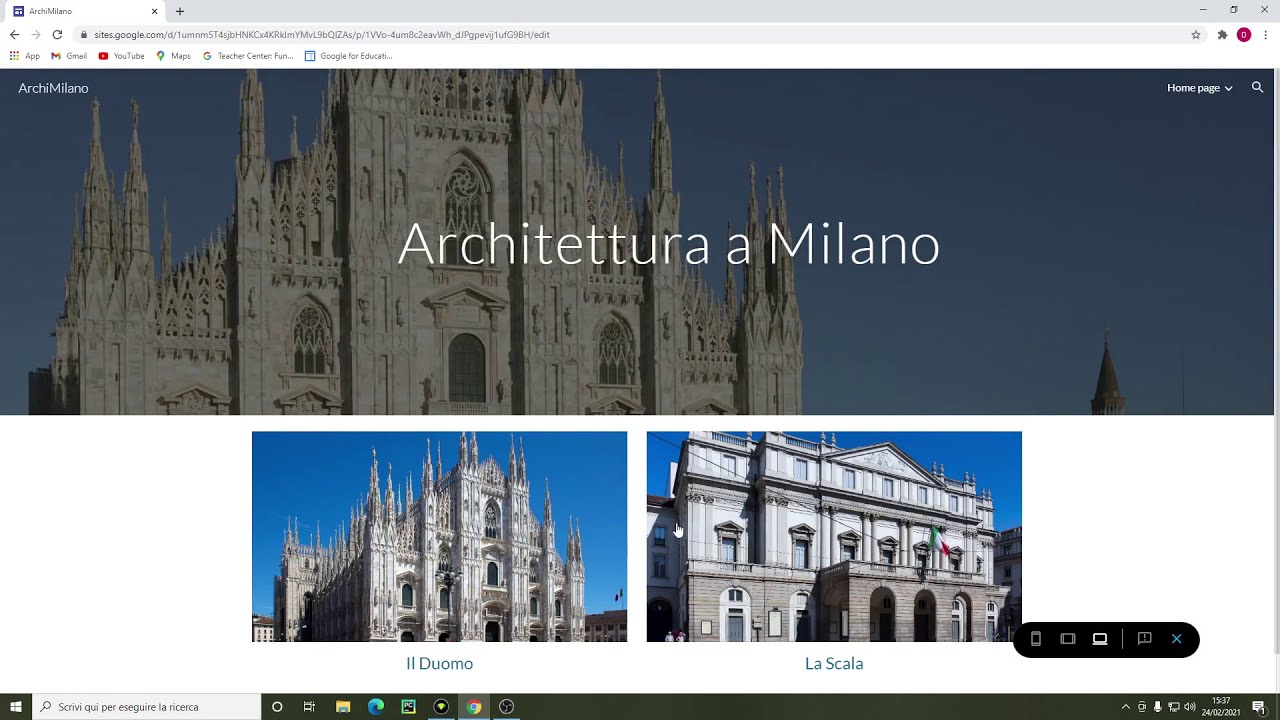Open the Windows notification center
Image resolution: width=1280 pixels, height=720 pixels.
[1259, 707]
